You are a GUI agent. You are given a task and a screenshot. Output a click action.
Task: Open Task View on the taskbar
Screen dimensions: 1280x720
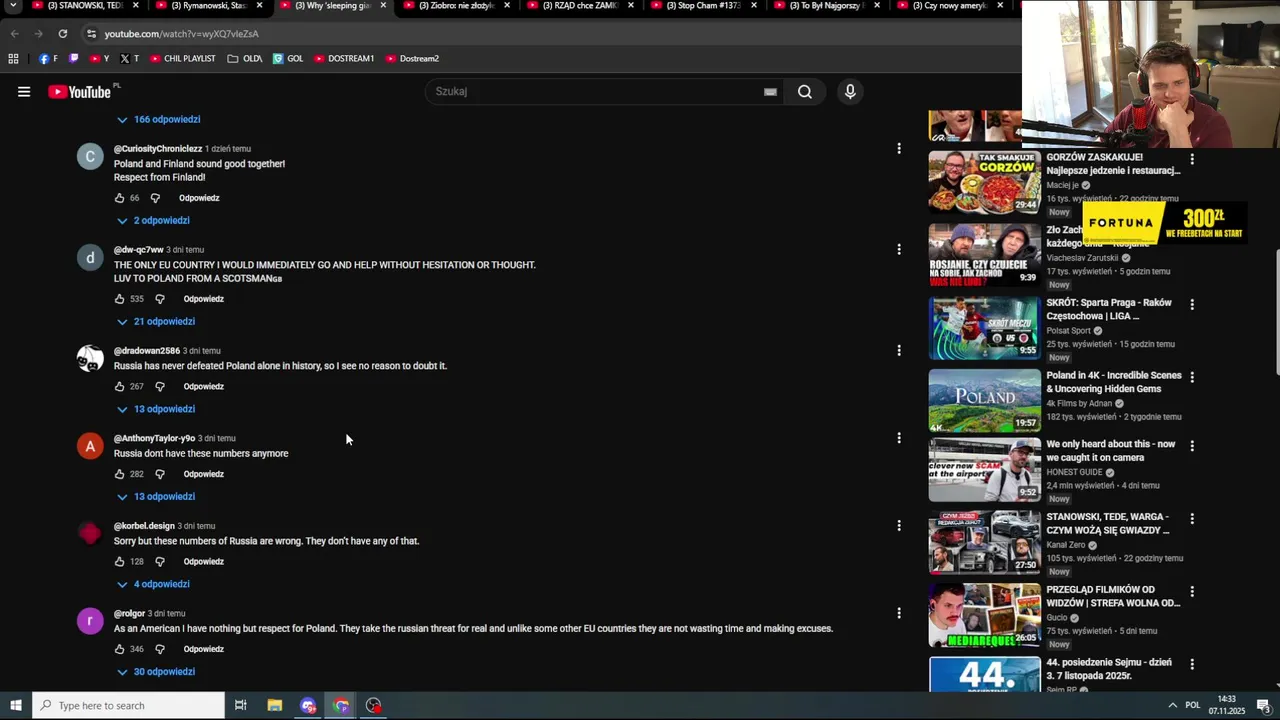240,705
